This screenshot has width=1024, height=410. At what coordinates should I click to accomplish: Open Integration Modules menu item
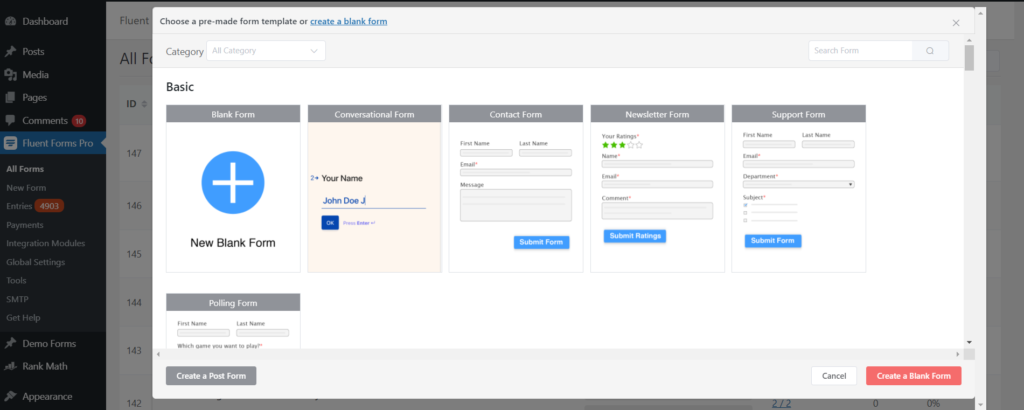pos(45,243)
